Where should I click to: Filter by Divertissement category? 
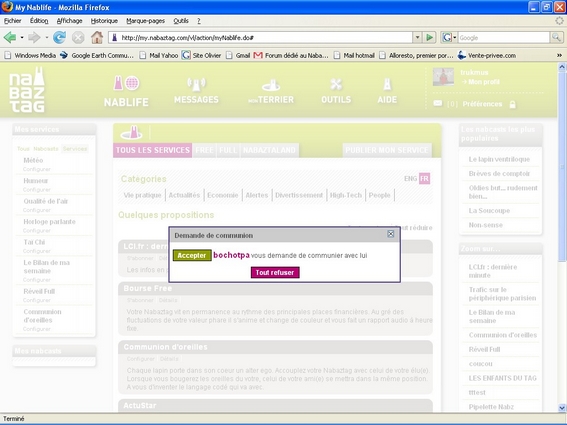point(299,195)
